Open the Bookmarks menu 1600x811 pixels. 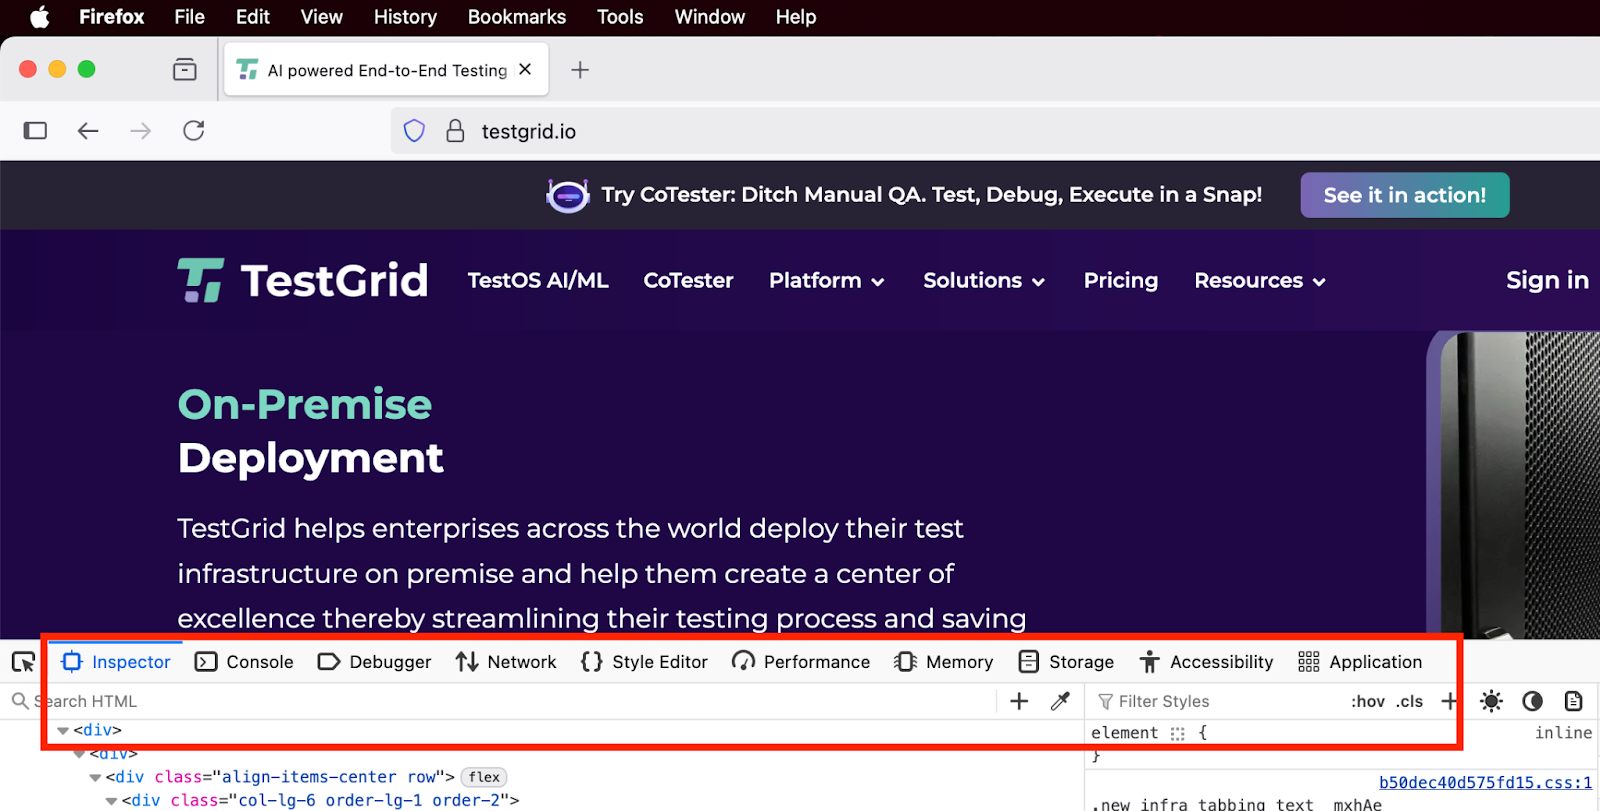pos(517,17)
